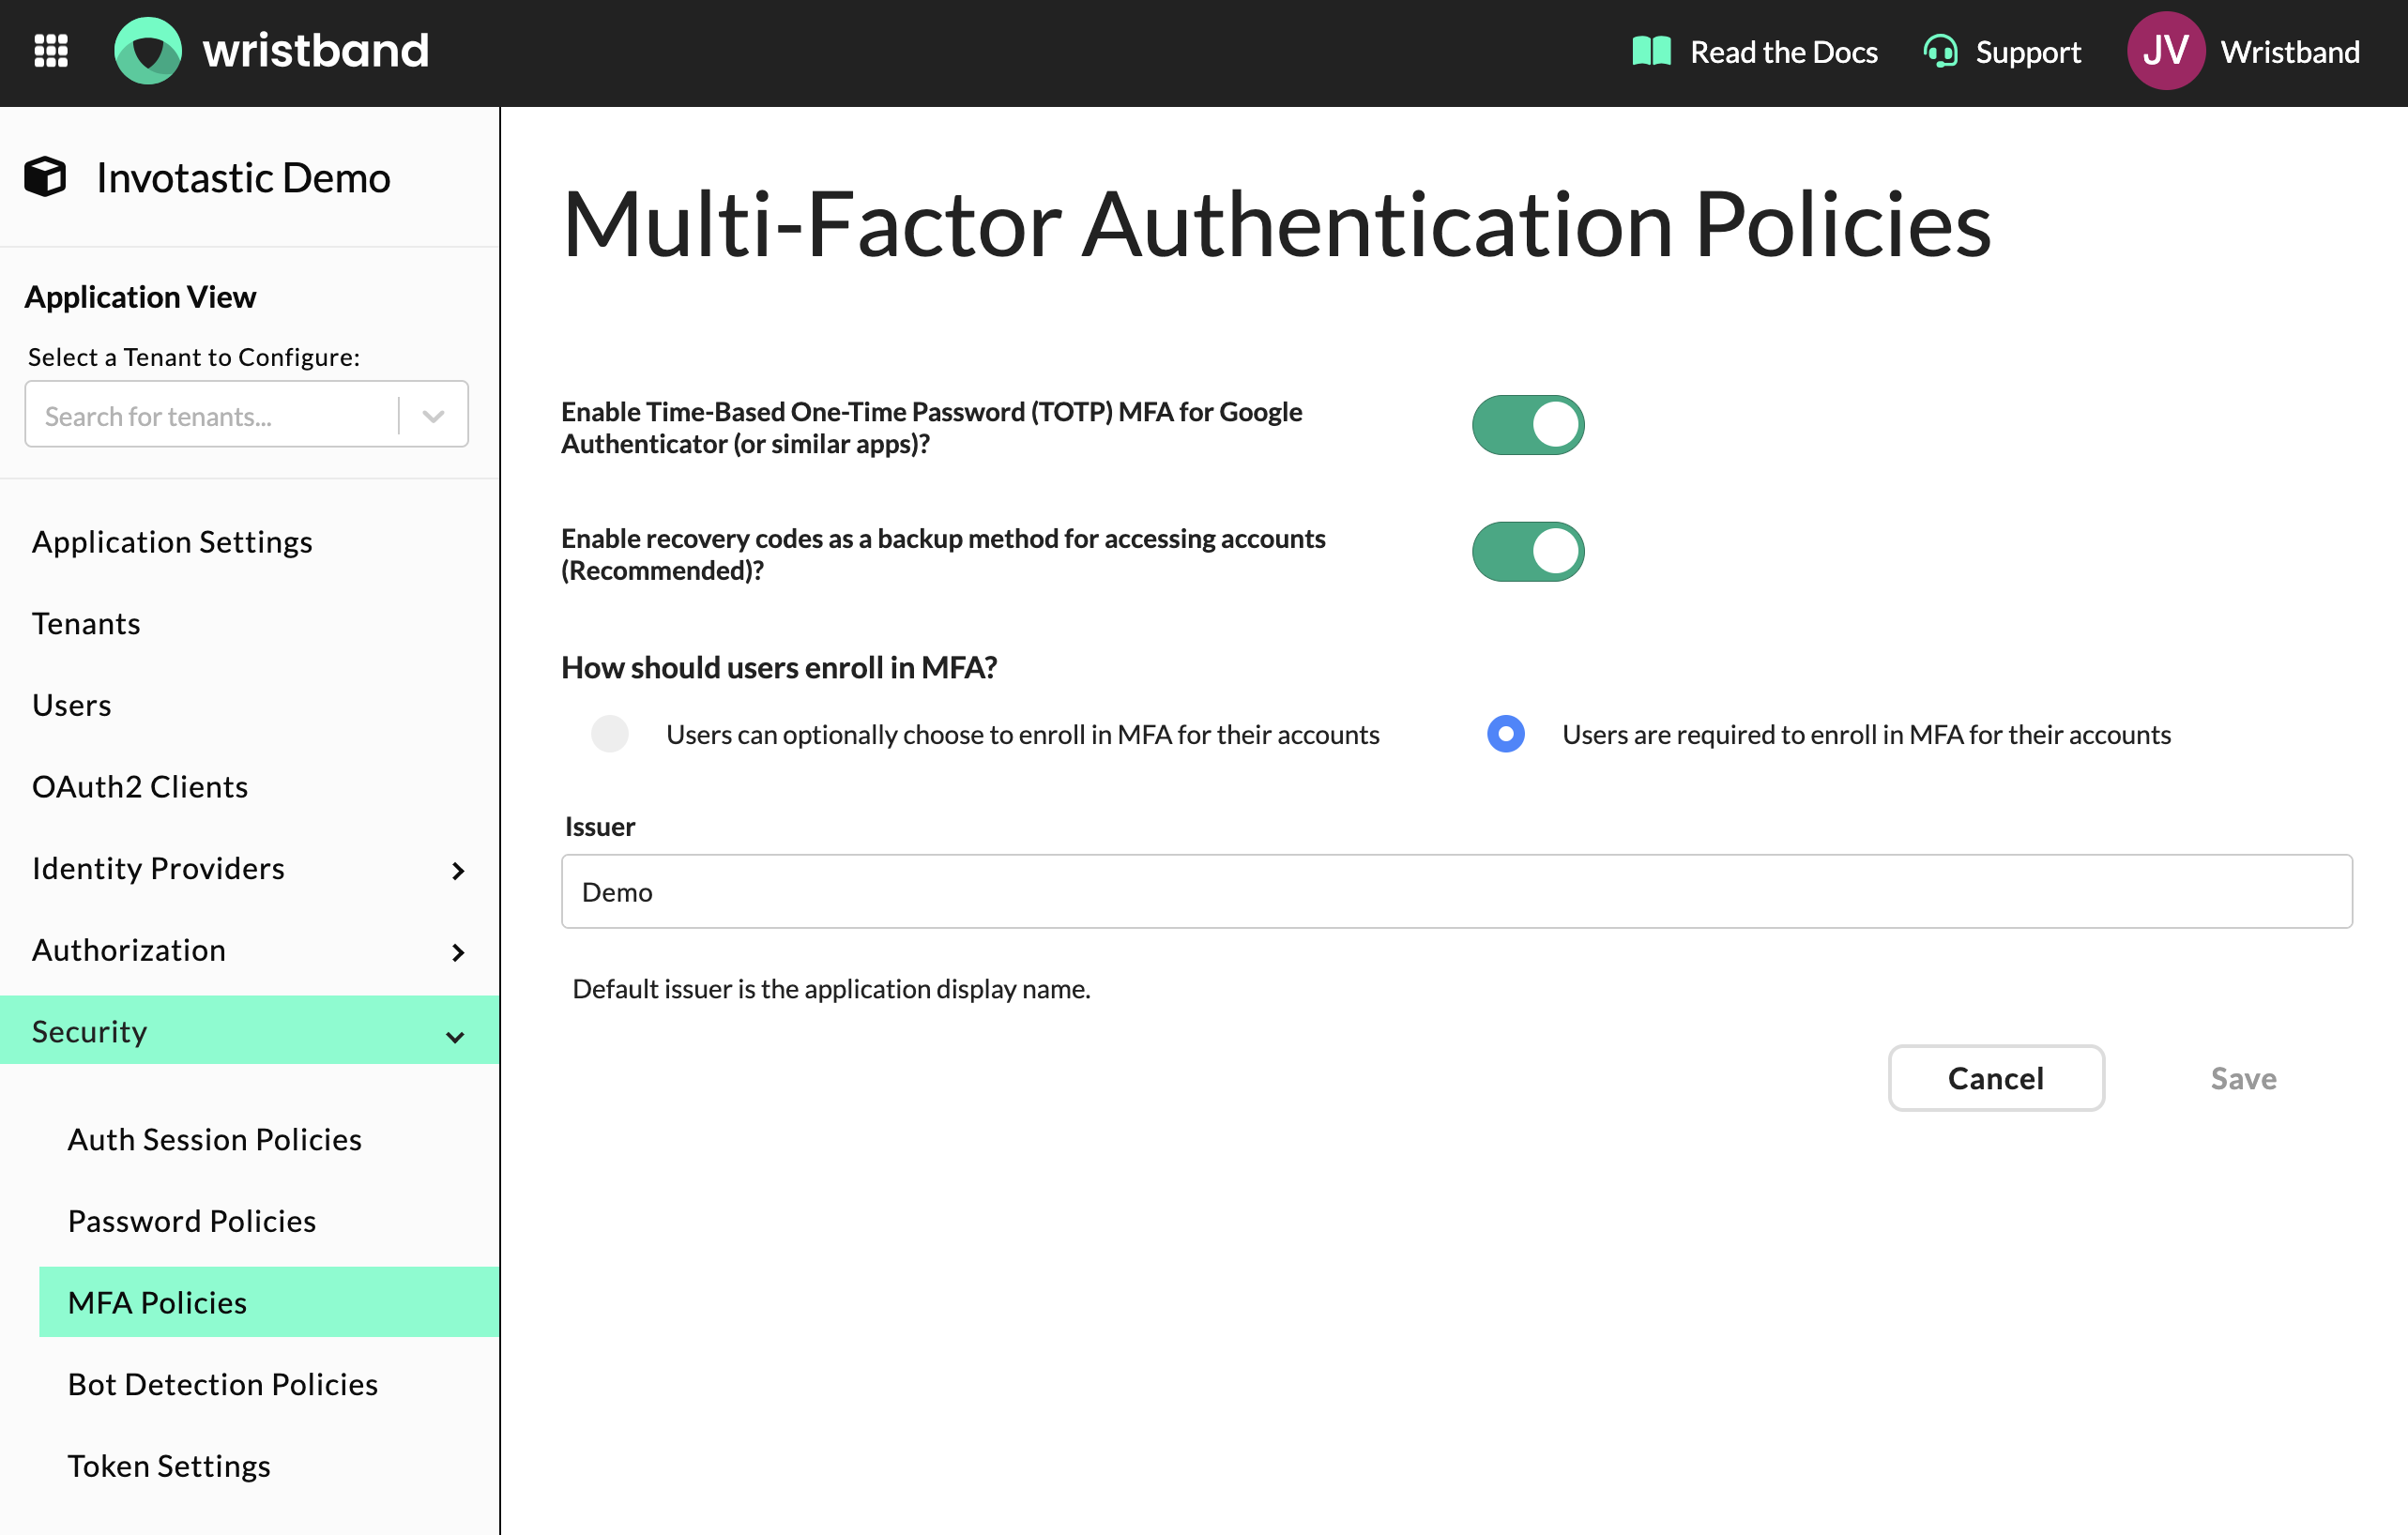
Task: Expand Identity Providers chevron
Action: tap(458, 871)
